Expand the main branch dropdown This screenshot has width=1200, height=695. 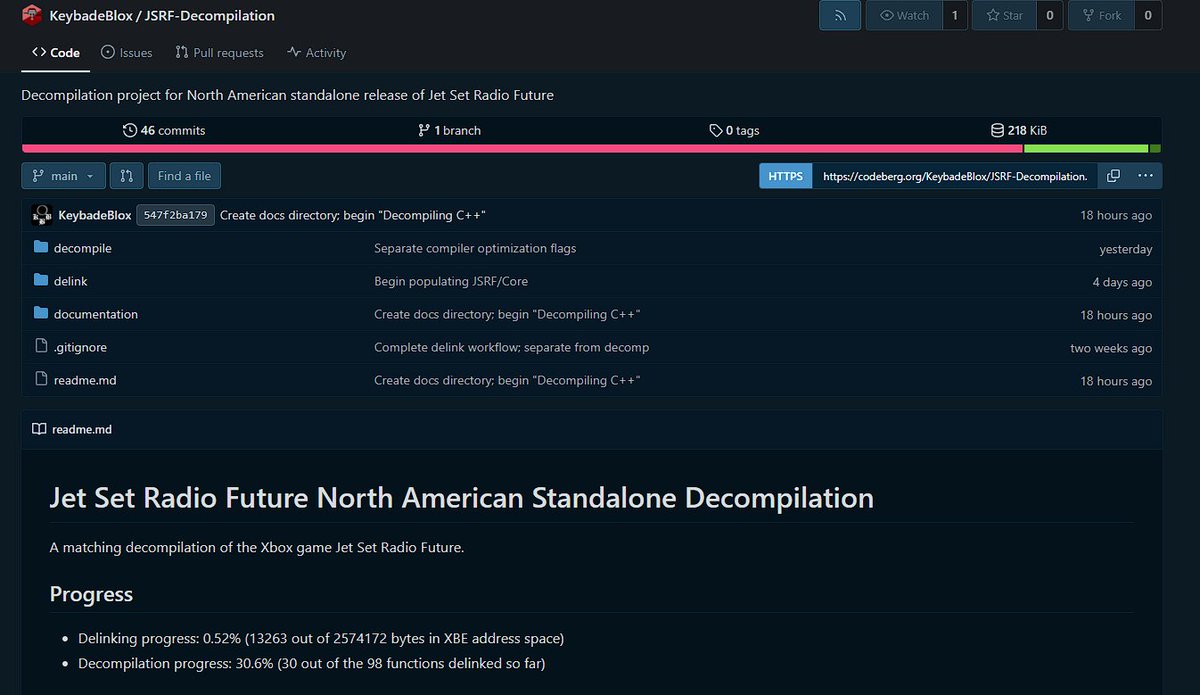(x=63, y=176)
